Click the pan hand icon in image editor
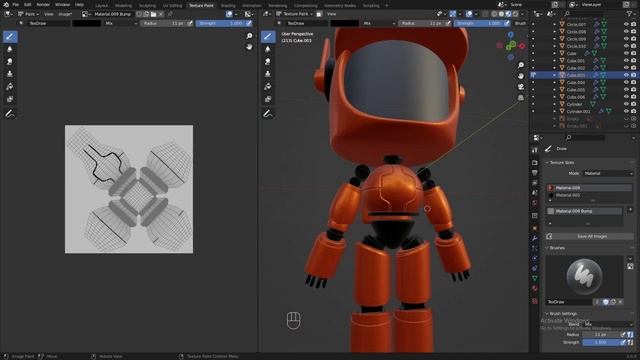Viewport: 640px width, 360px height. click(x=249, y=47)
